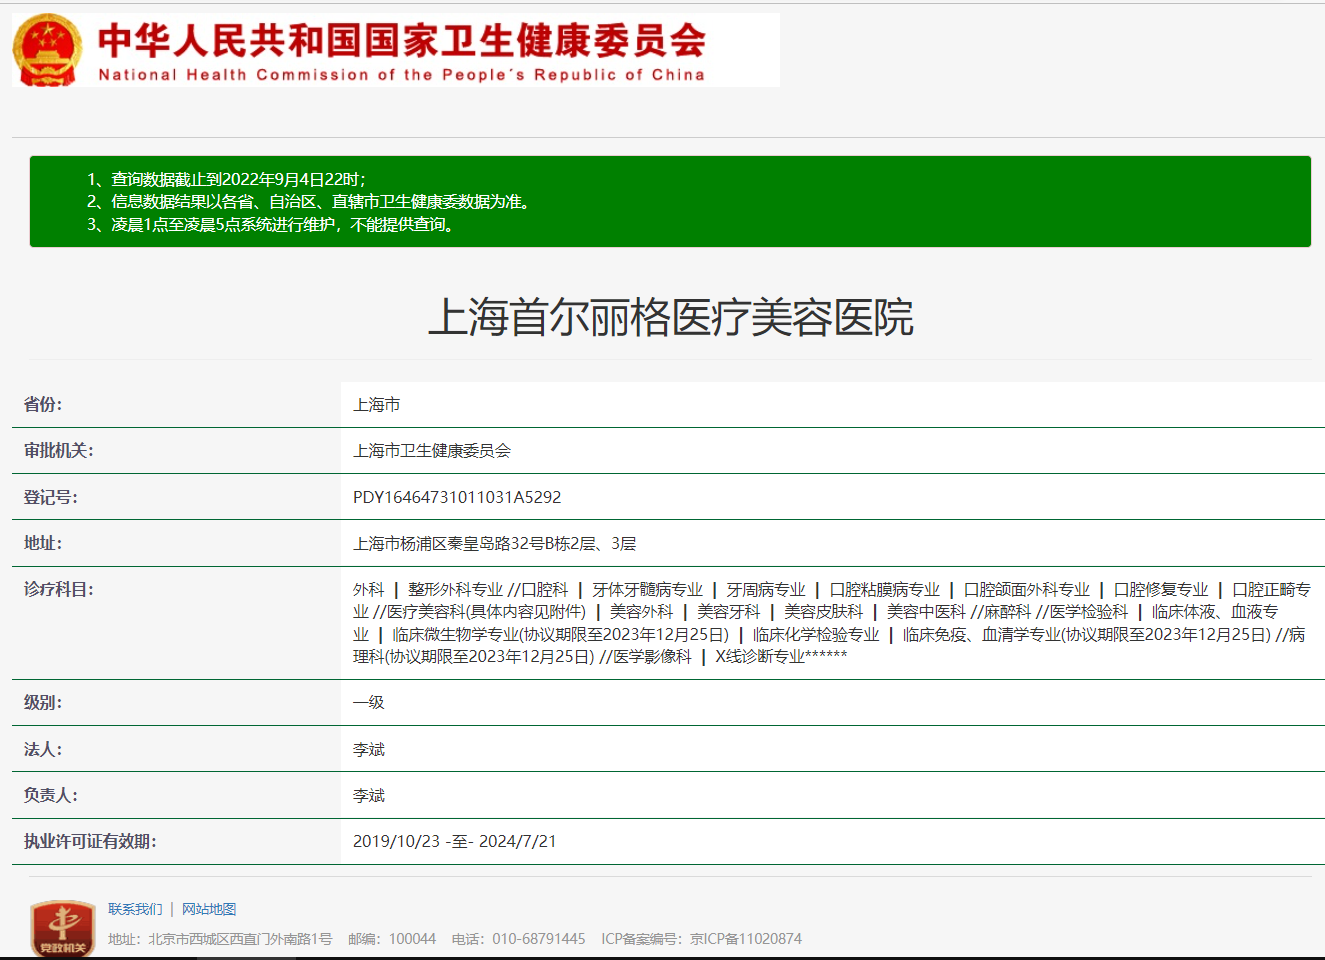
Task: Click the footer postal code 100044
Action: tap(412, 939)
